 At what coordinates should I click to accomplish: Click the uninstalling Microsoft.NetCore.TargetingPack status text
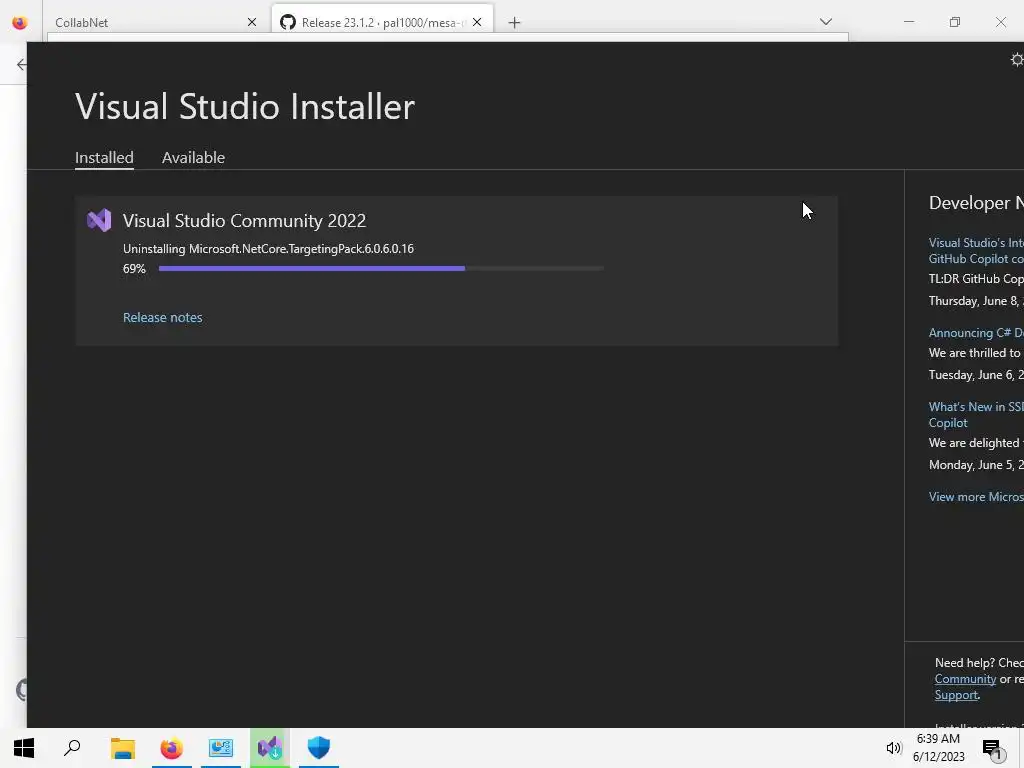point(268,249)
